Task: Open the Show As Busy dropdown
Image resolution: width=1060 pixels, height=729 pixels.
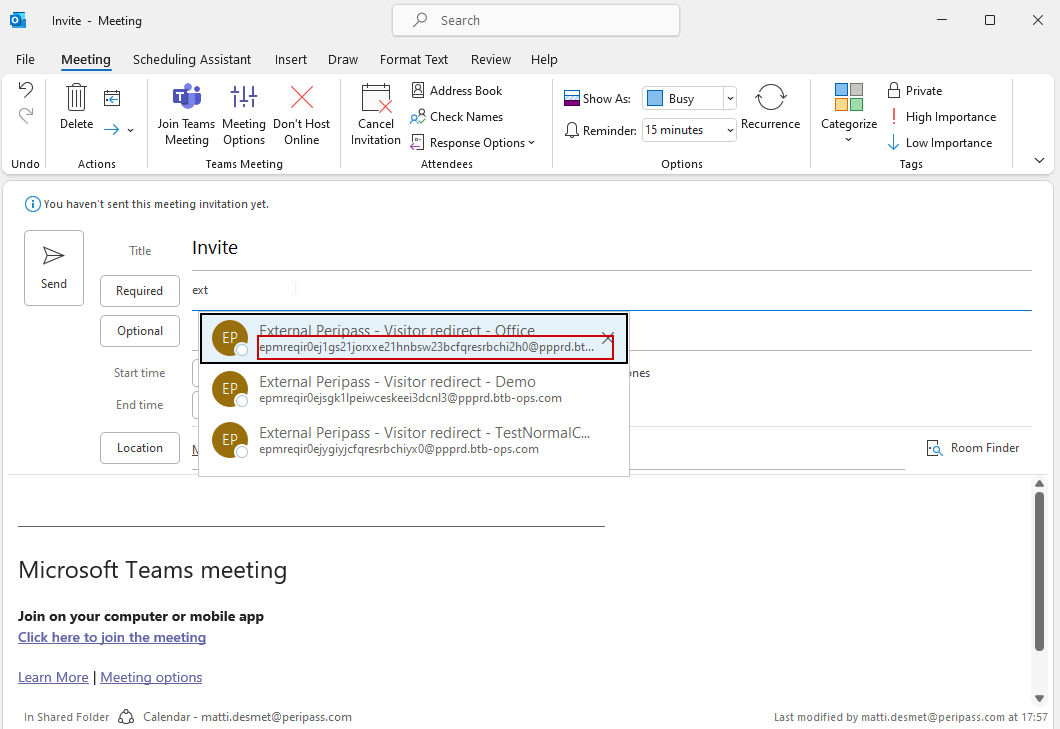Action: [730, 99]
